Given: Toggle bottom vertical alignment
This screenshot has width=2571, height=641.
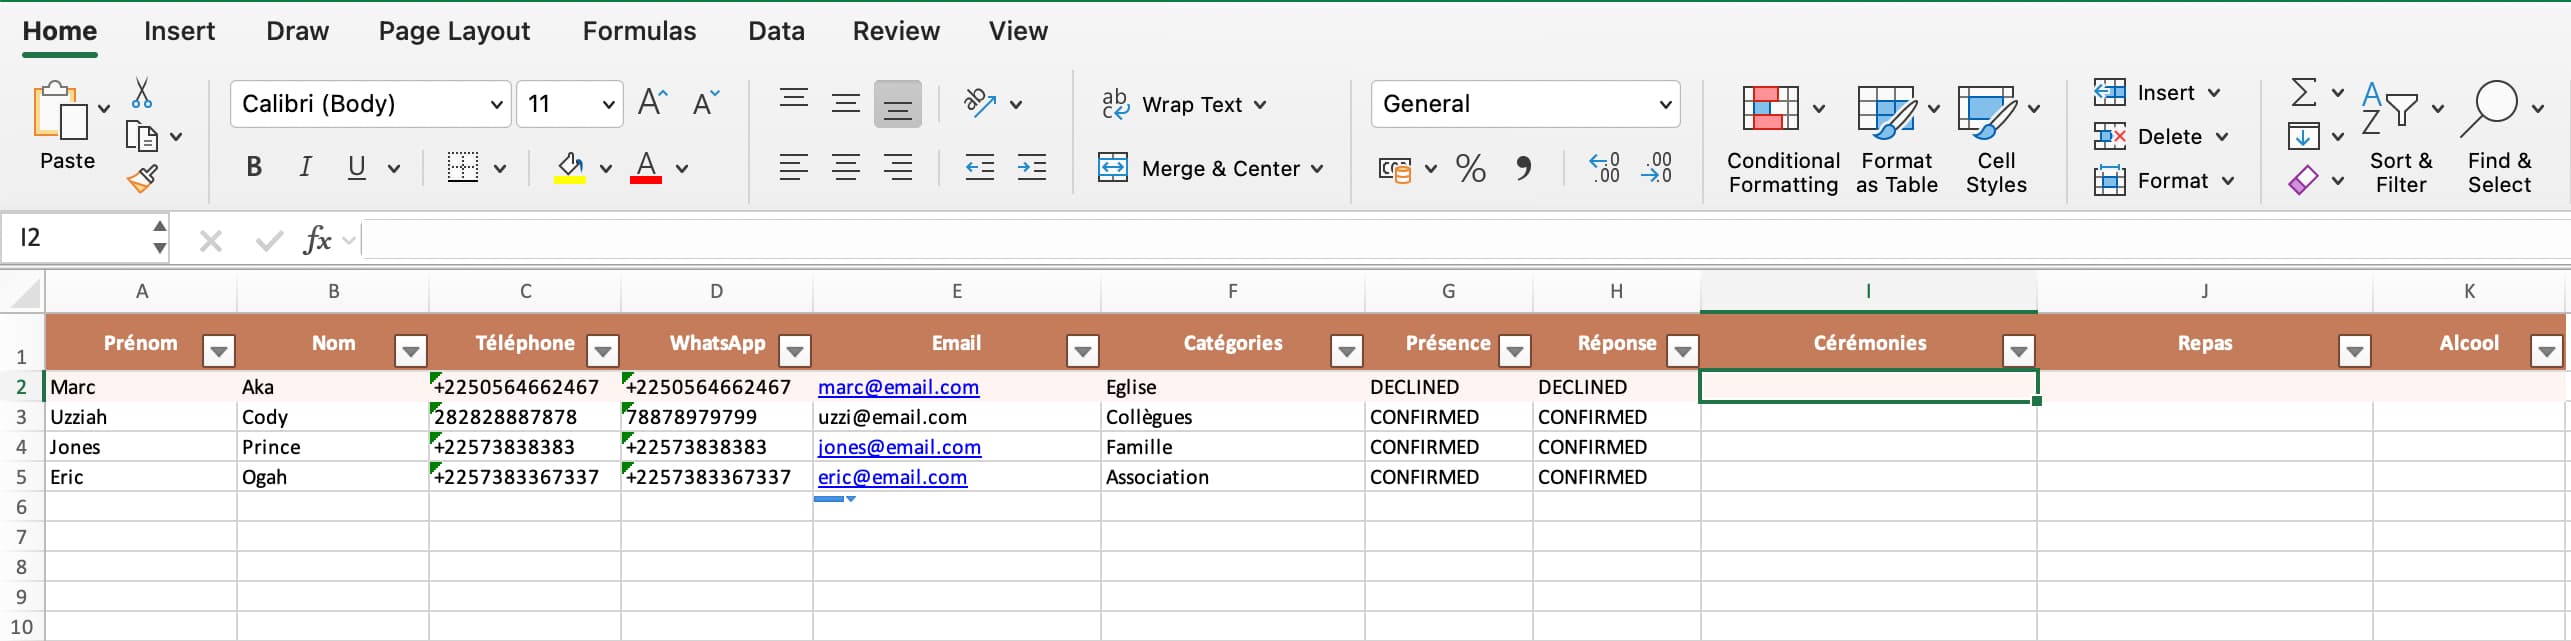Looking at the screenshot, I should click(898, 104).
